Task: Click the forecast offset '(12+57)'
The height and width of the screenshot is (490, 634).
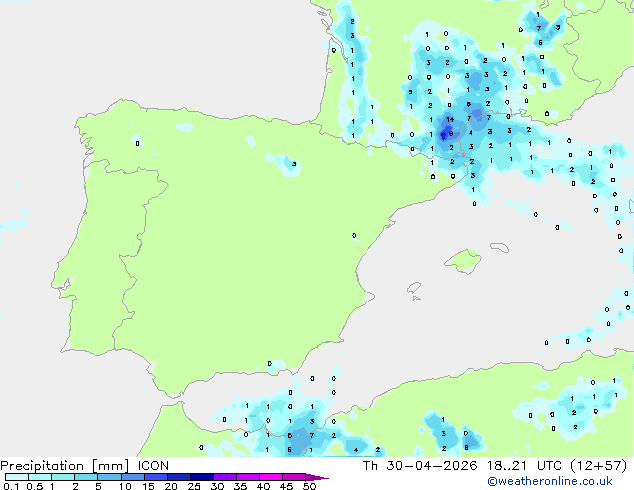Action: tap(599, 466)
